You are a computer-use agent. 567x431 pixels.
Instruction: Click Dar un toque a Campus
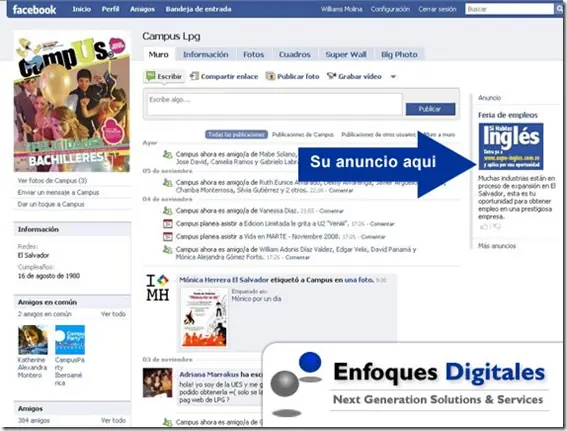(51, 204)
